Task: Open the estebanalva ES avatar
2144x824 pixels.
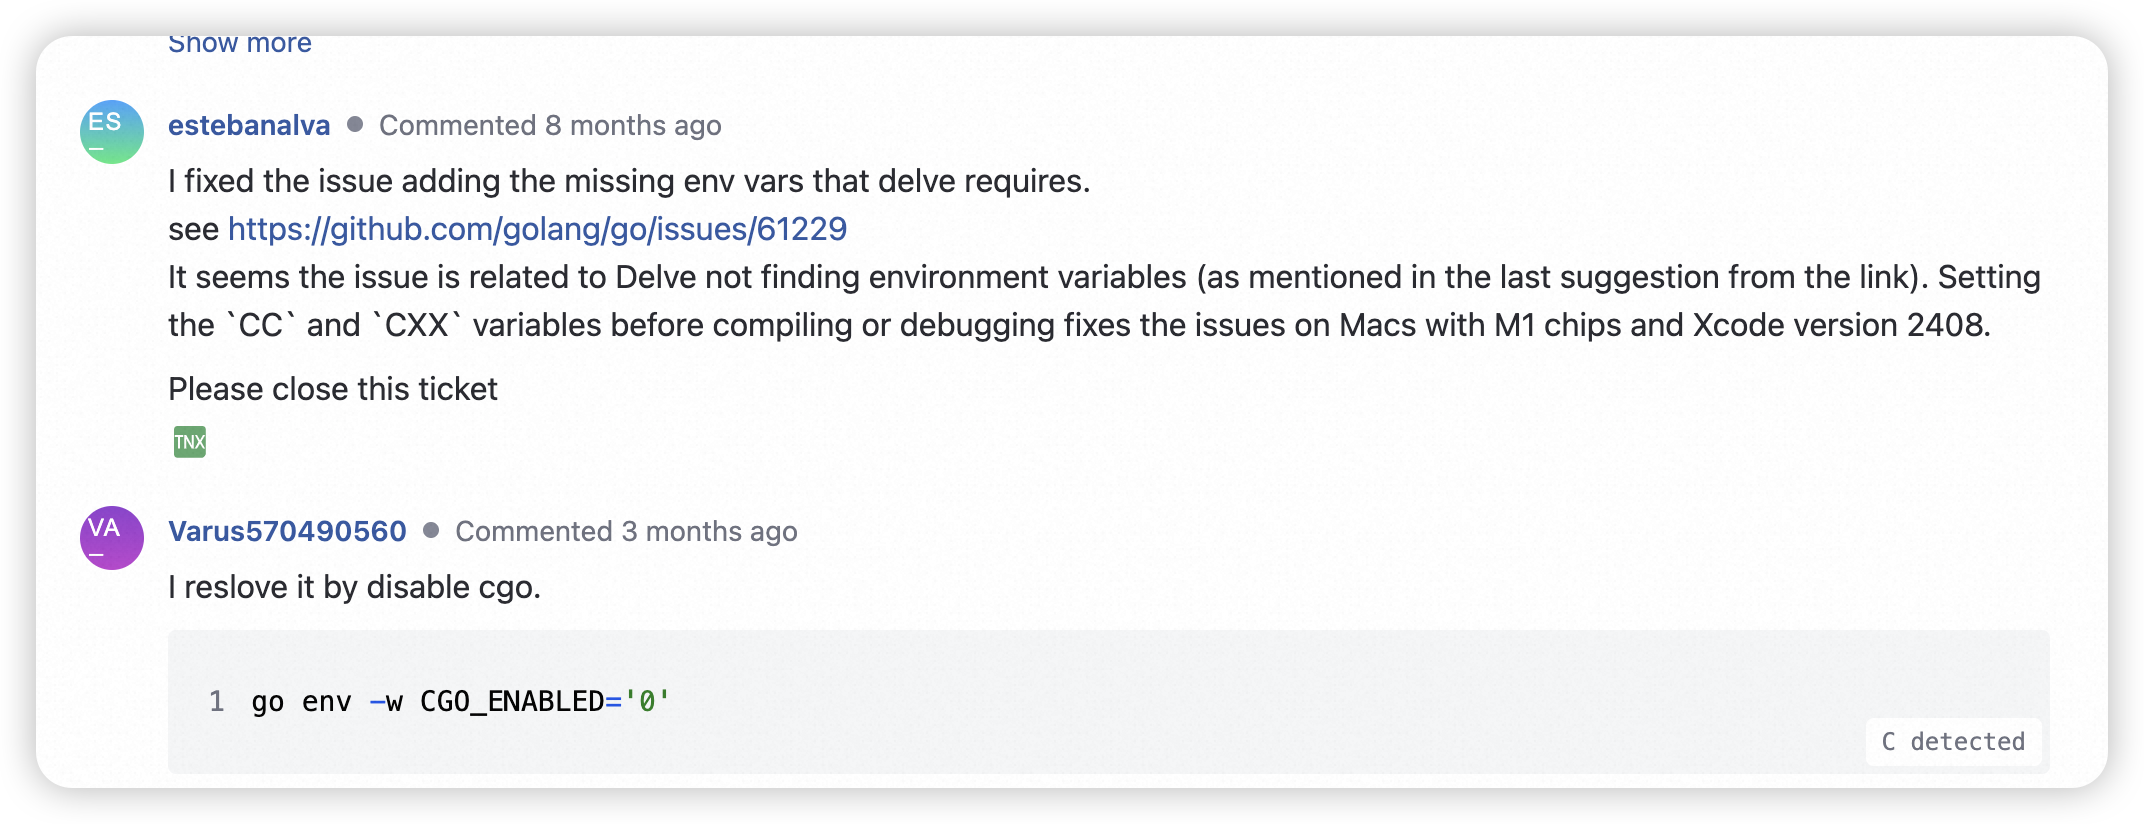Action: tap(112, 132)
